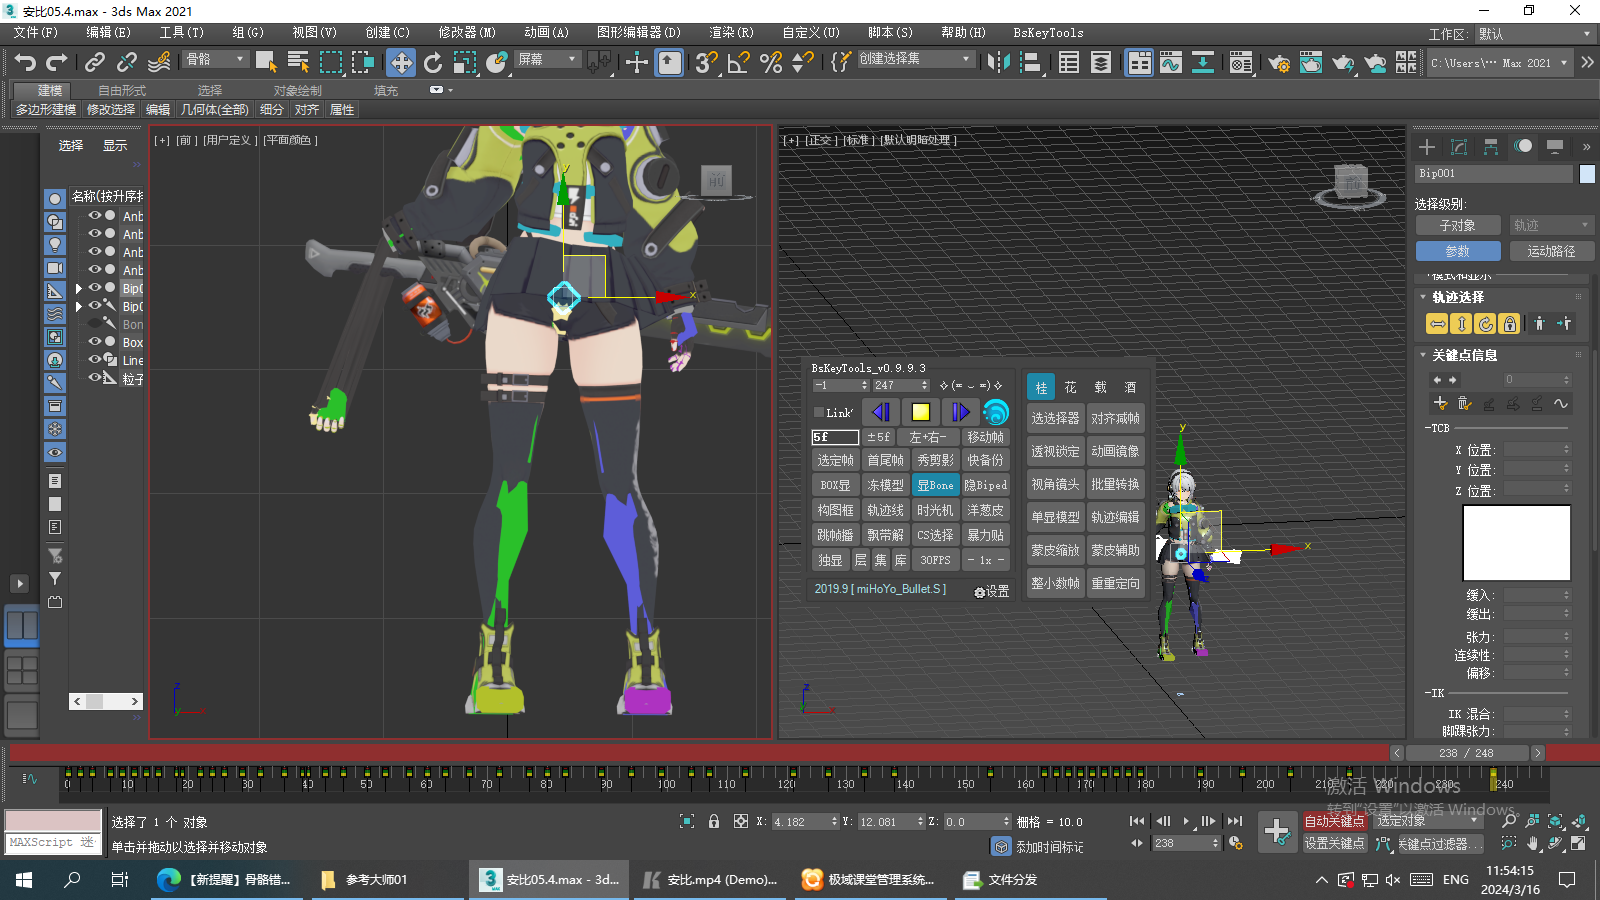Open the 轨迹 dropdown in motion panel
The width and height of the screenshot is (1600, 900).
coord(1550,225)
